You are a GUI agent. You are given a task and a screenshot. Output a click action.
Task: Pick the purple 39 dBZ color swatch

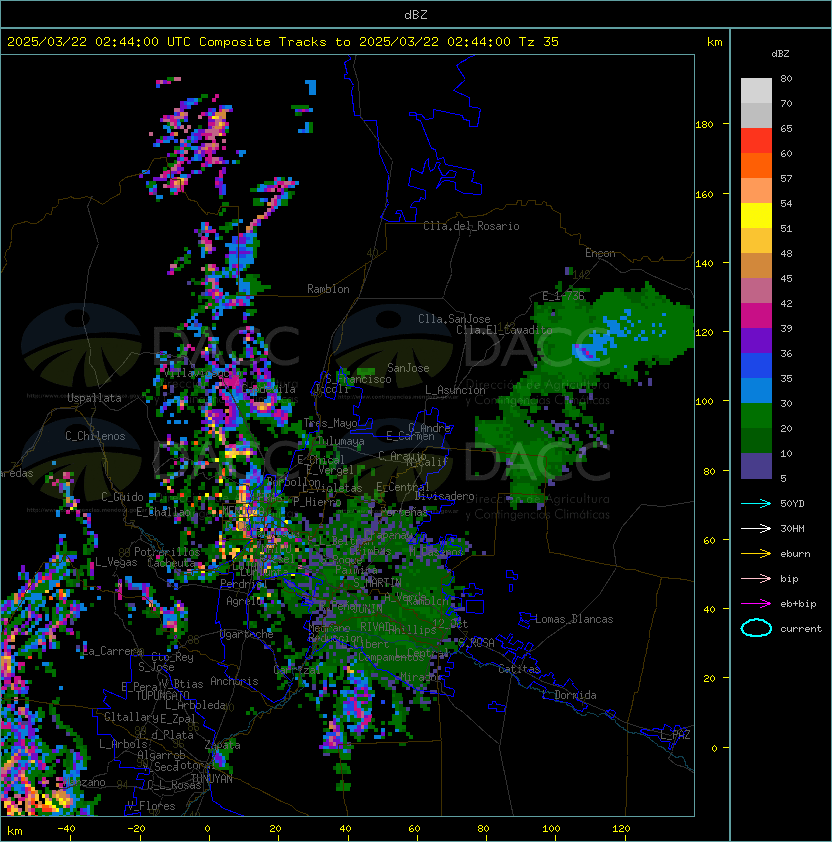tap(756, 340)
